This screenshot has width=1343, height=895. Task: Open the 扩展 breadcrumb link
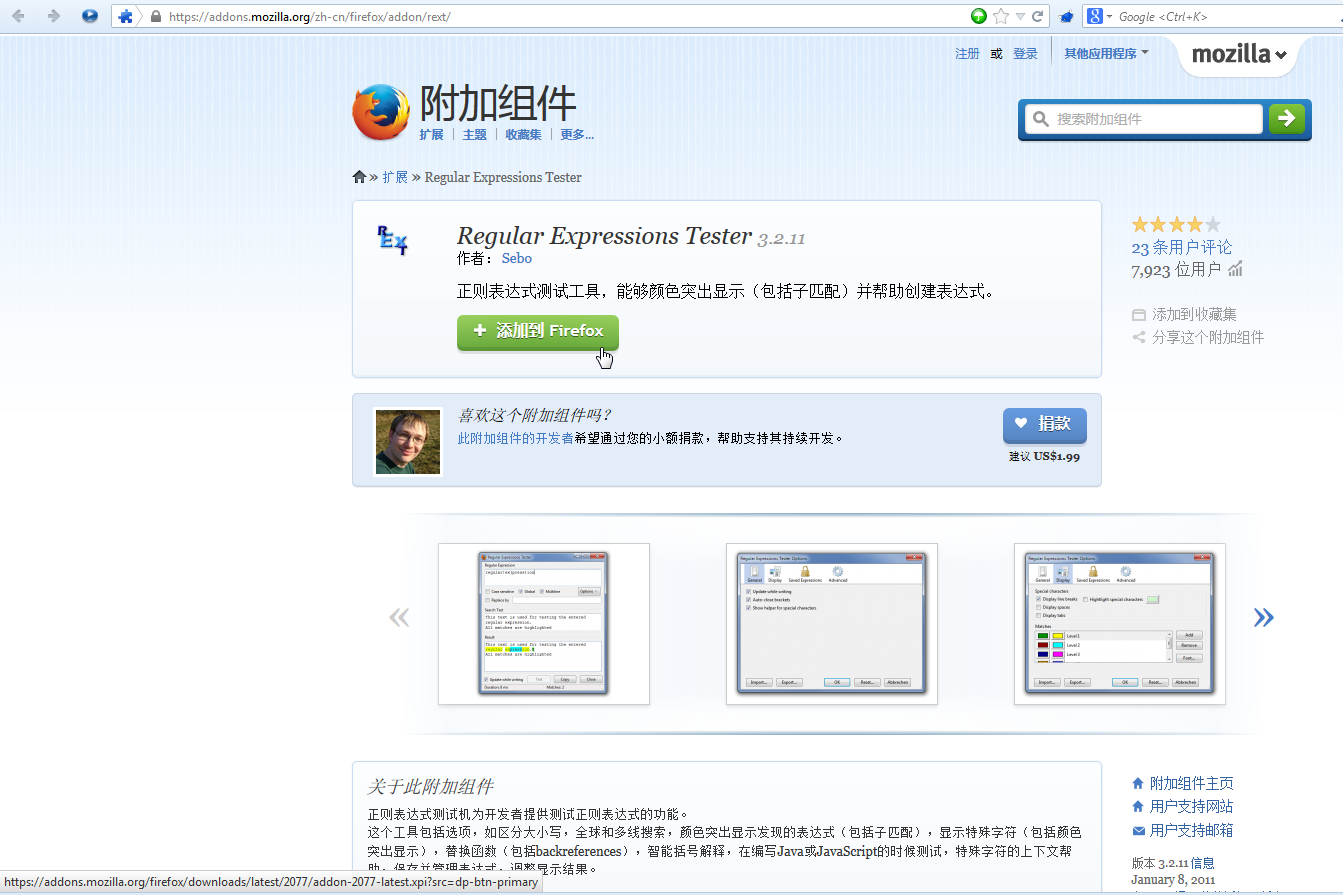395,177
